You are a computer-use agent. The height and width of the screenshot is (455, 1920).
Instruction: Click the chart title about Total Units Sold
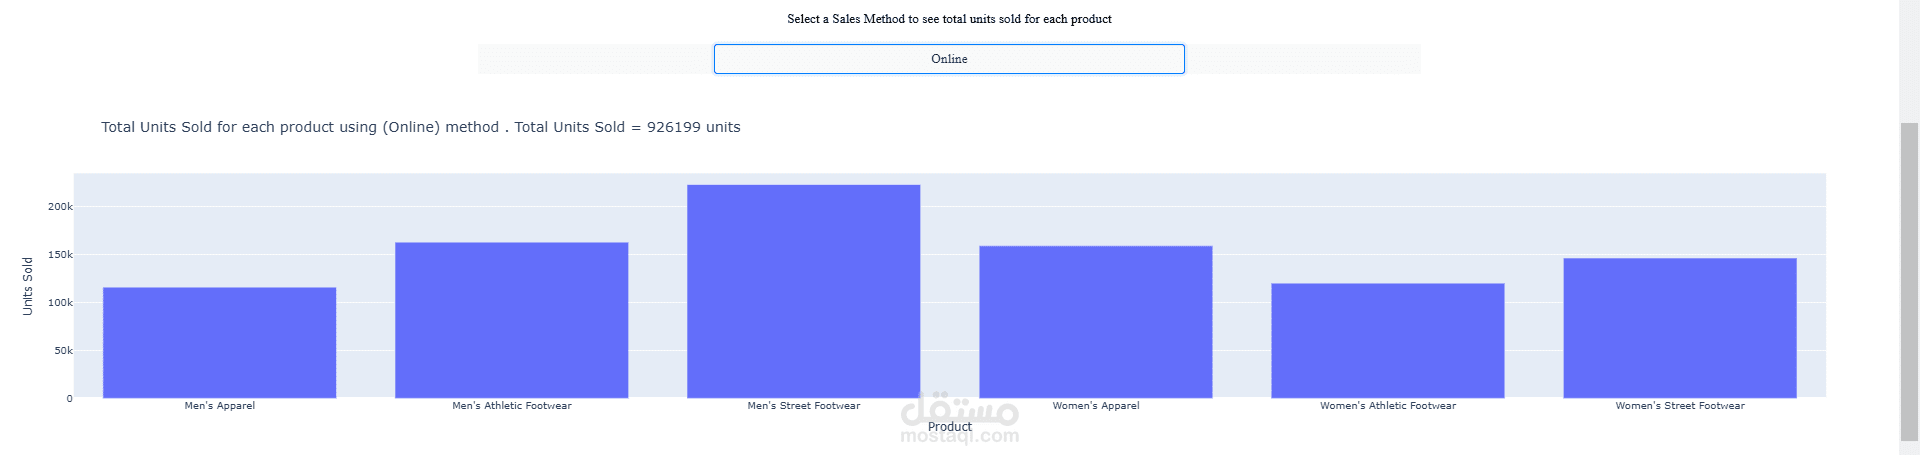[420, 127]
